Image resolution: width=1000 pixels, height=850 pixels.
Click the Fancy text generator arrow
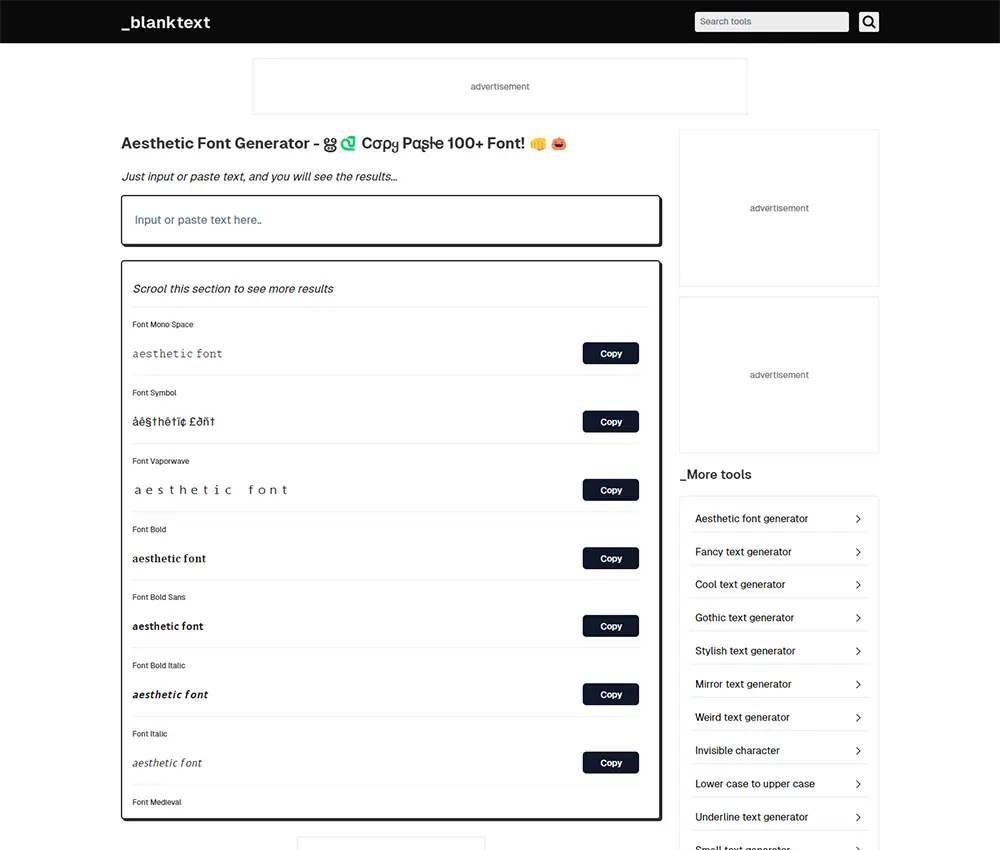point(858,552)
